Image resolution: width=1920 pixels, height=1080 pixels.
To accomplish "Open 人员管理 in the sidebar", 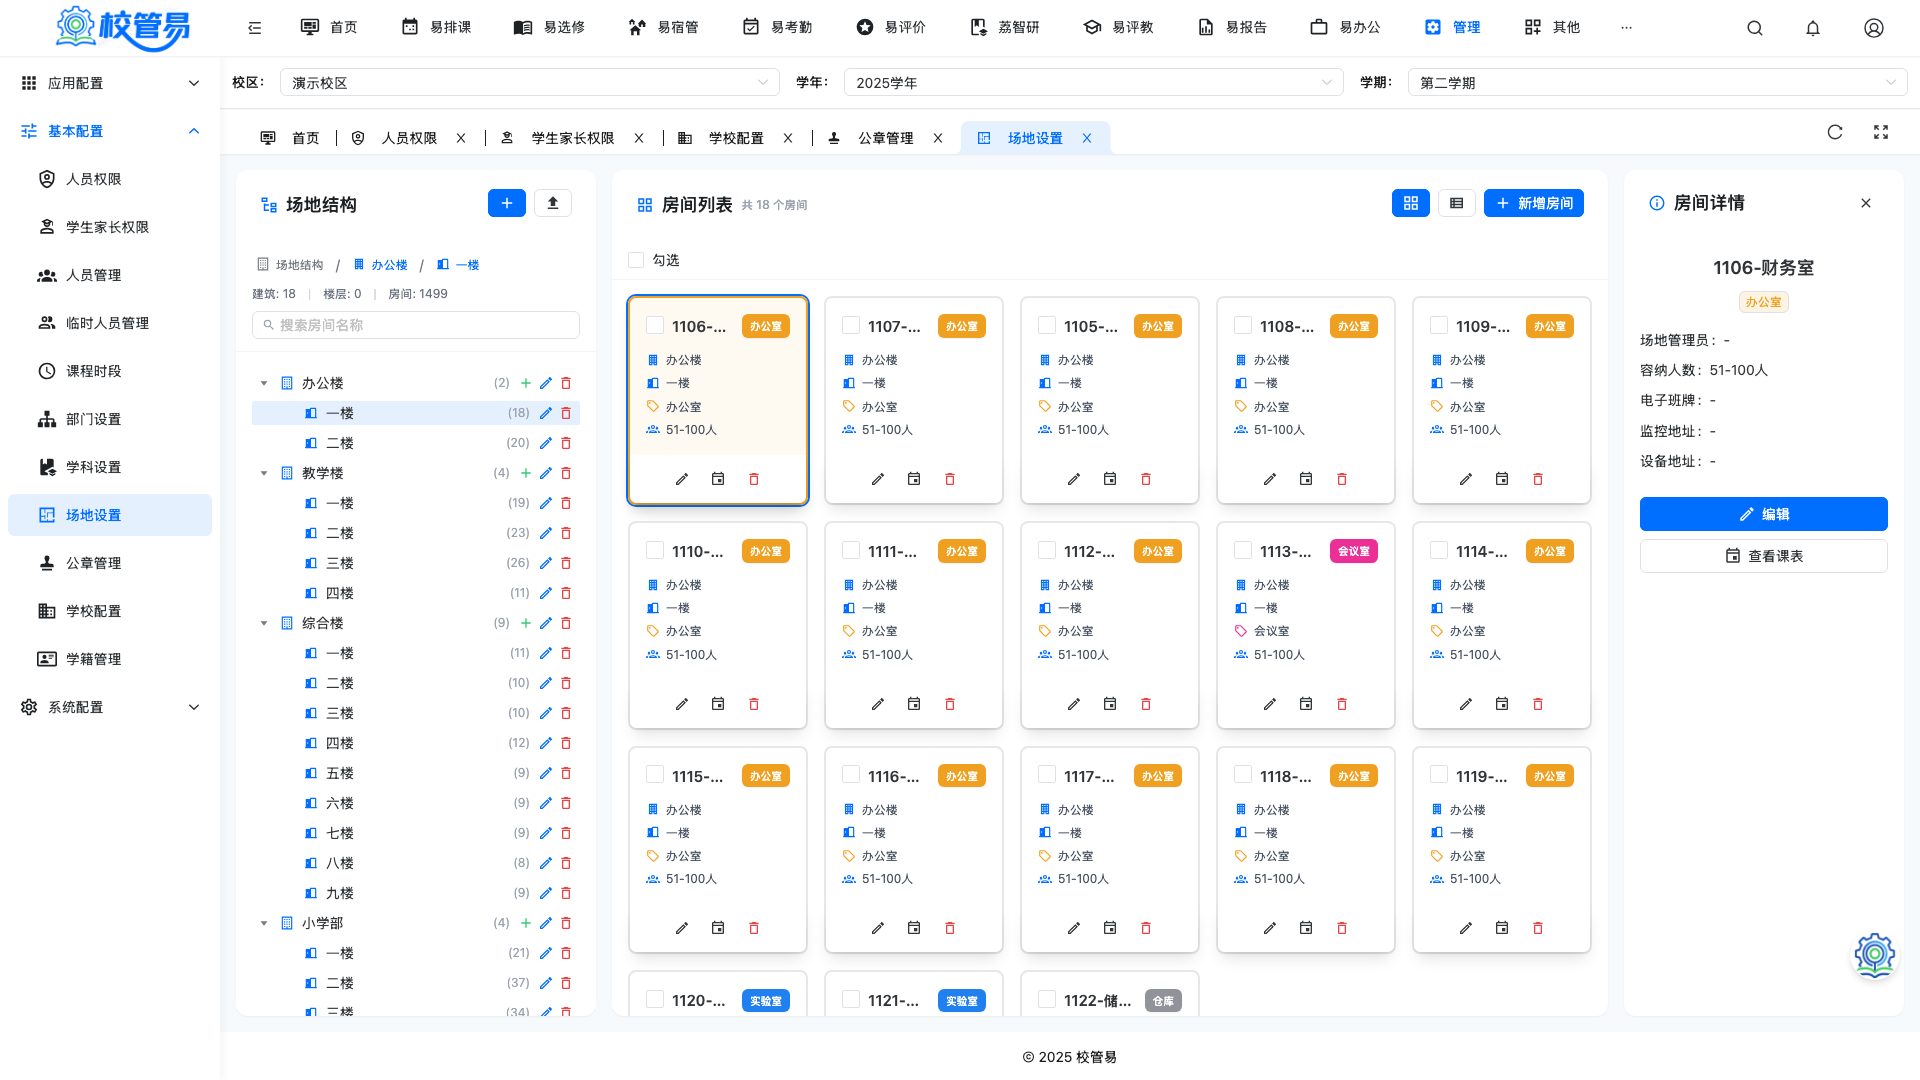I will [x=110, y=275].
